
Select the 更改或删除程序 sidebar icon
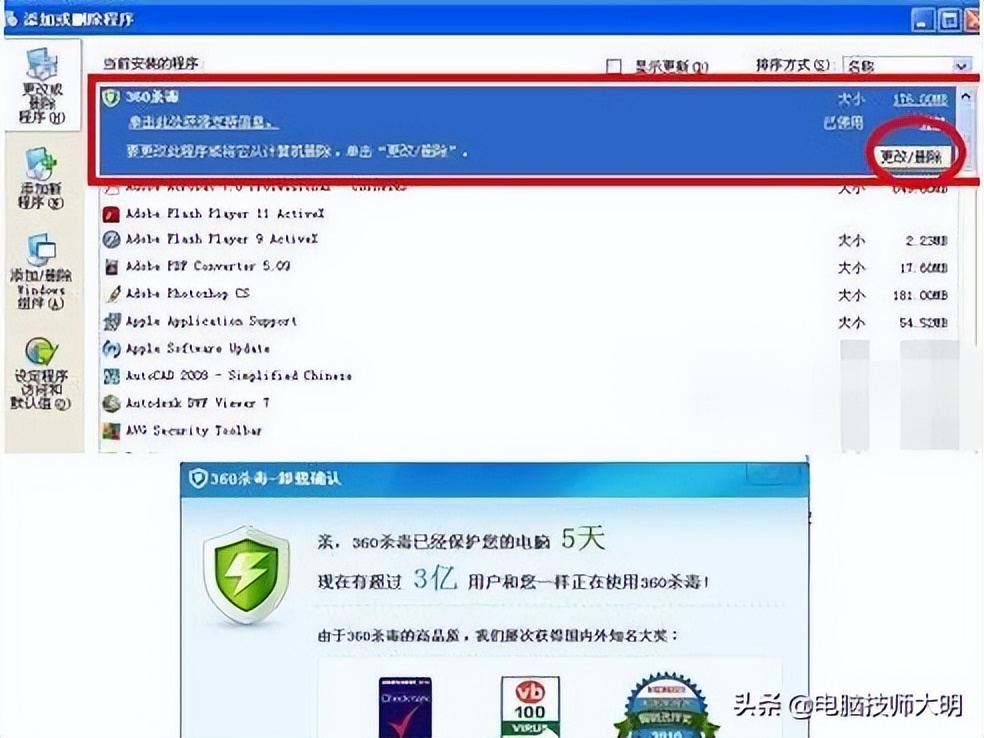point(43,70)
